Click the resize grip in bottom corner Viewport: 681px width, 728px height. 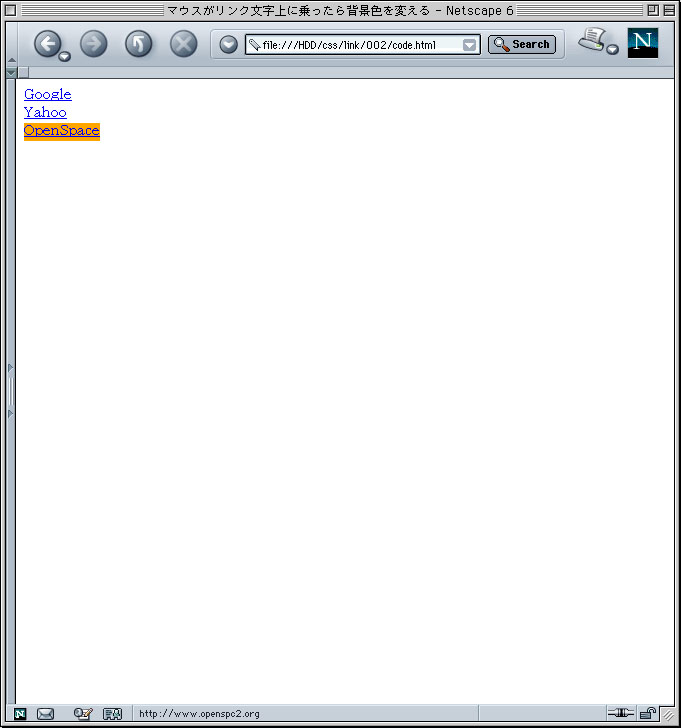[668, 714]
